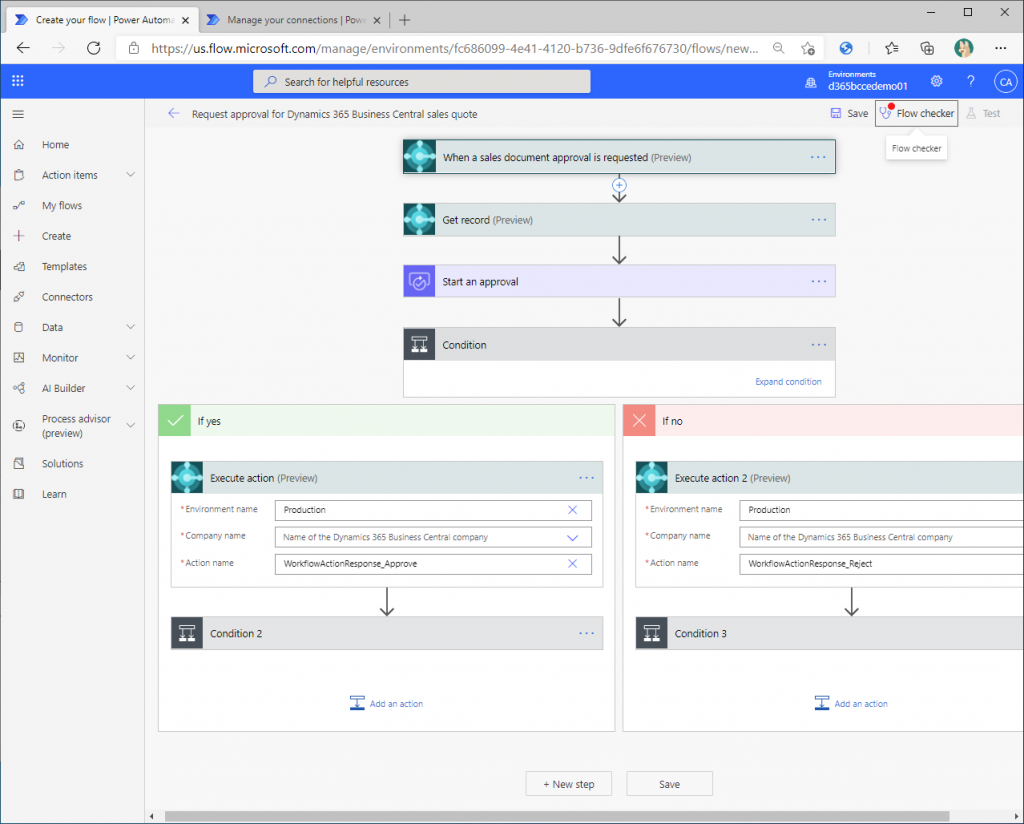Expand the AI Builder sidebar section
The image size is (1024, 824).
130,388
